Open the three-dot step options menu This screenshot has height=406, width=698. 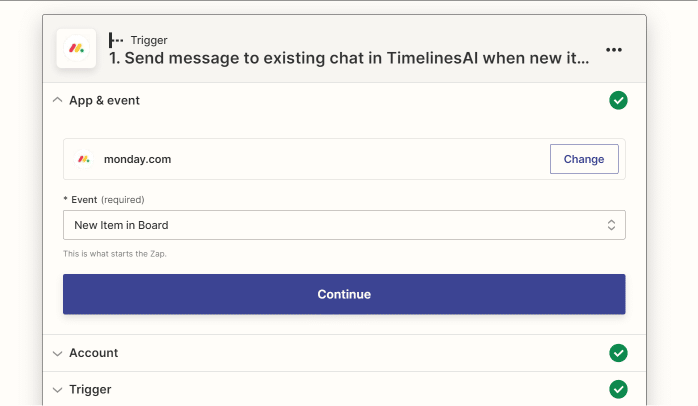click(614, 49)
